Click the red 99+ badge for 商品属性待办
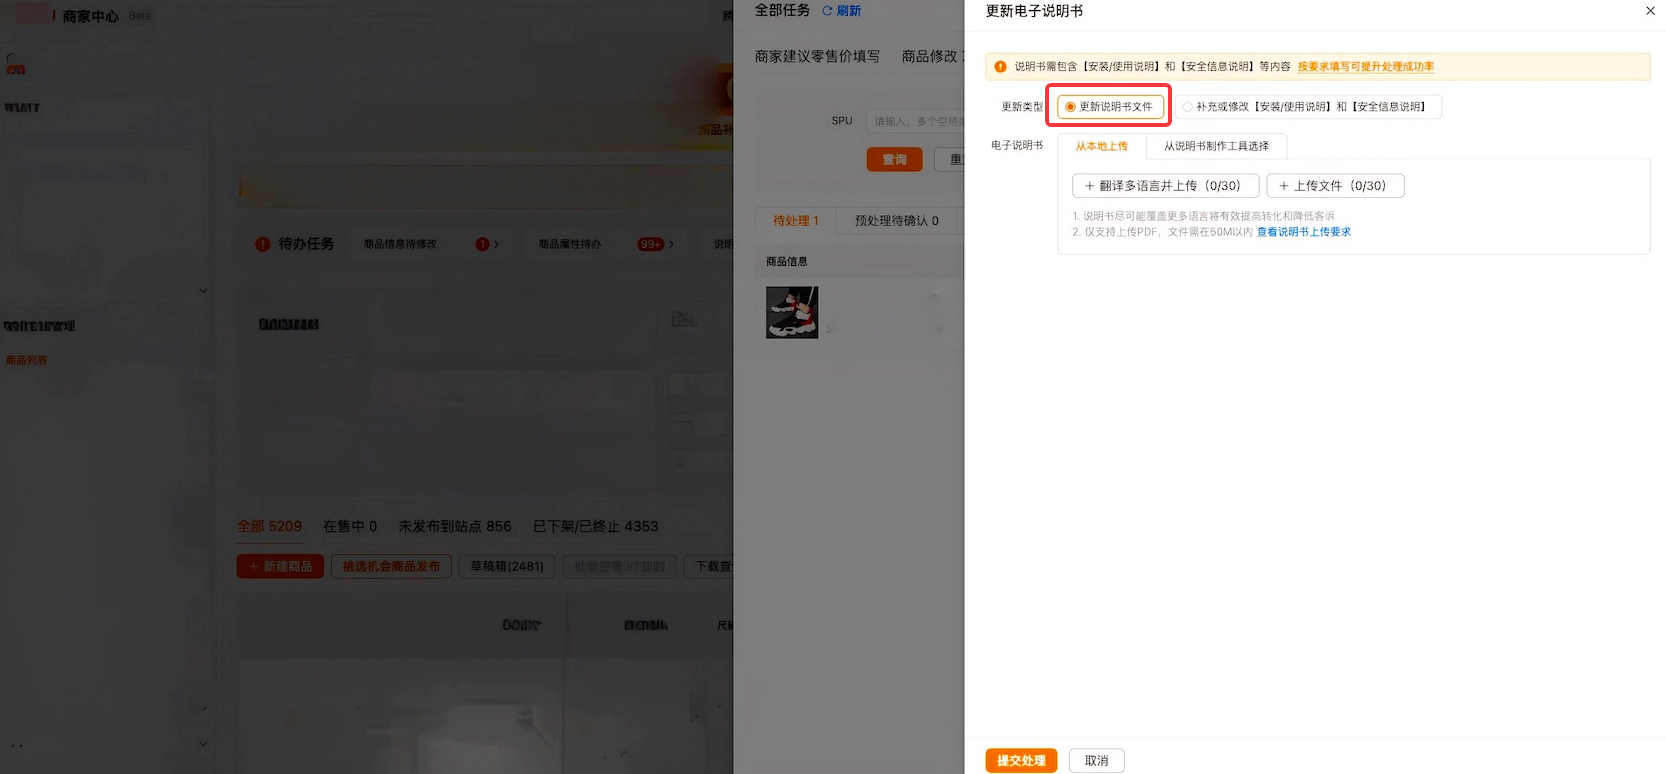1666x774 pixels. pos(650,244)
